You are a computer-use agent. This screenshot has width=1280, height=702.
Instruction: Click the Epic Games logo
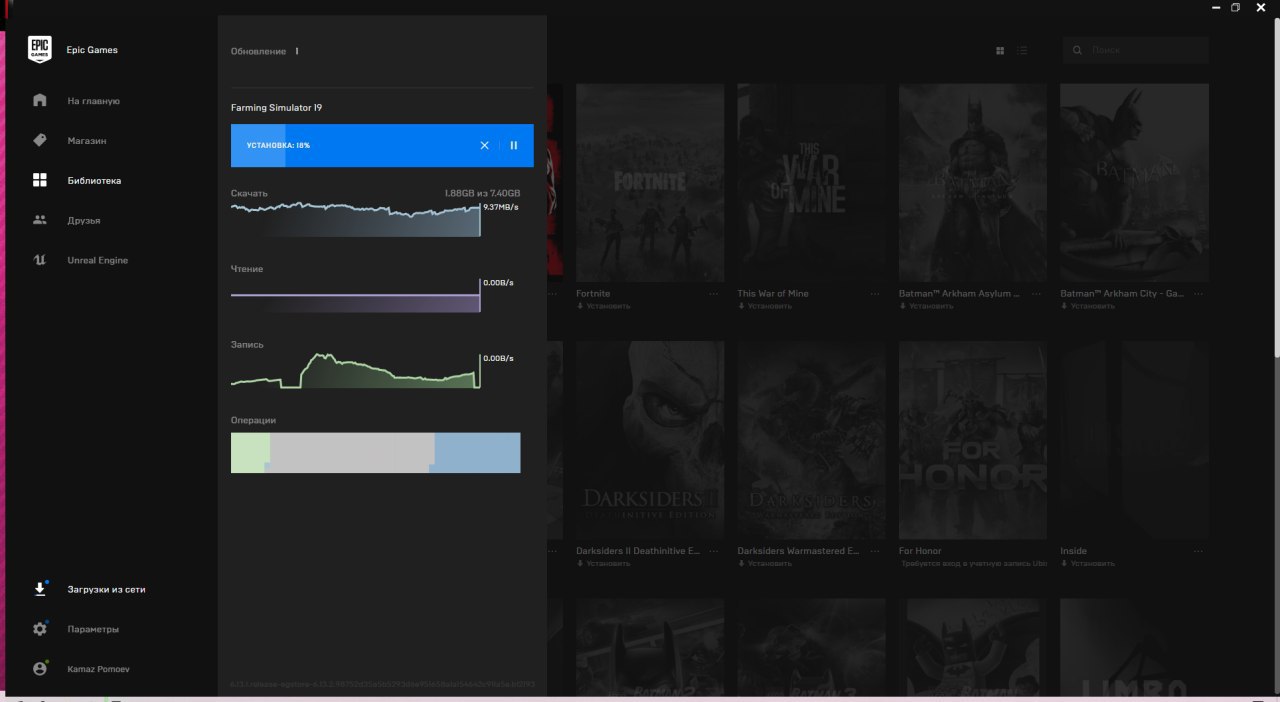[x=40, y=49]
